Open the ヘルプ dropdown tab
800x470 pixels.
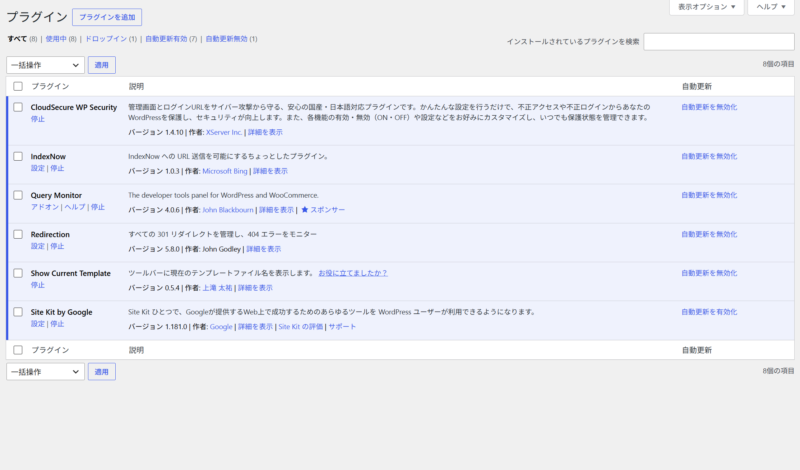[771, 7]
